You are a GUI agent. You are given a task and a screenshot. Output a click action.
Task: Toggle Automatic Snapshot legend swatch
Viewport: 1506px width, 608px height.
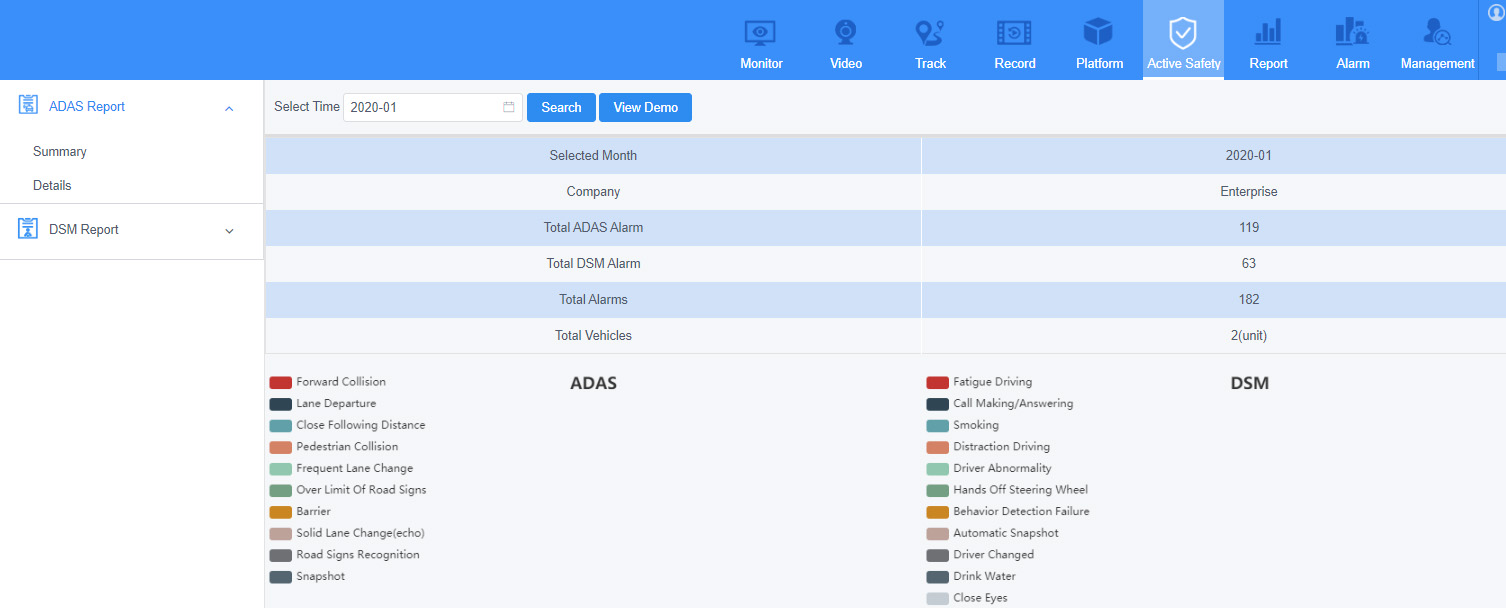click(x=937, y=533)
